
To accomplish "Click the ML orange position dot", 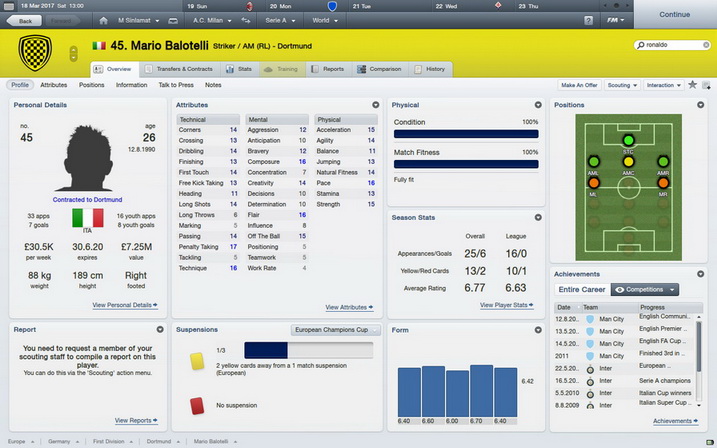I will coord(594,183).
